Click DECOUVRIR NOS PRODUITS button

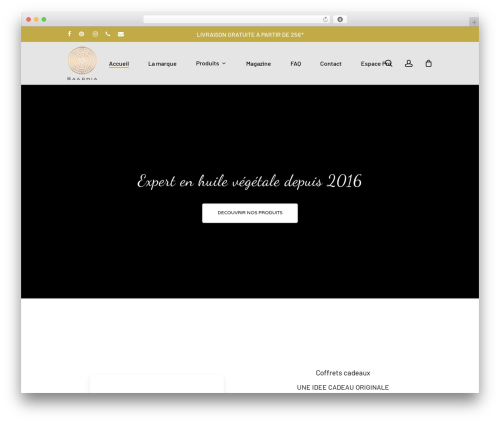[250, 213]
